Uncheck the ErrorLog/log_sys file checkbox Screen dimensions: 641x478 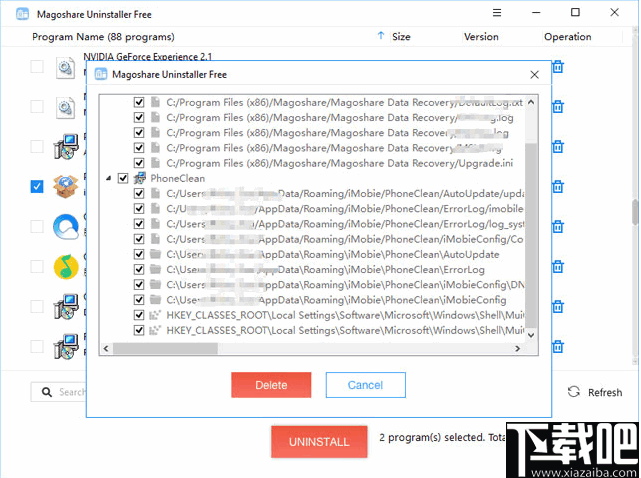[139, 224]
